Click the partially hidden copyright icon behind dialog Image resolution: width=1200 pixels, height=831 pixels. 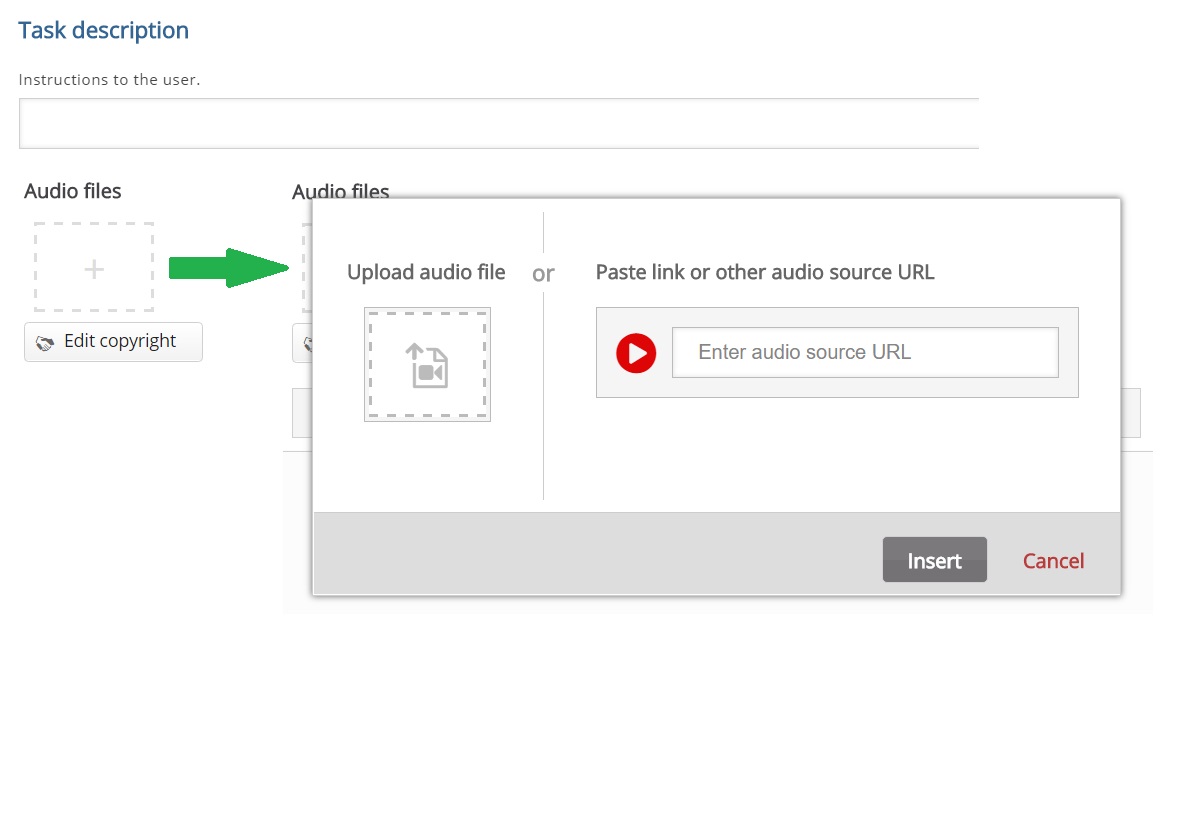tap(309, 342)
